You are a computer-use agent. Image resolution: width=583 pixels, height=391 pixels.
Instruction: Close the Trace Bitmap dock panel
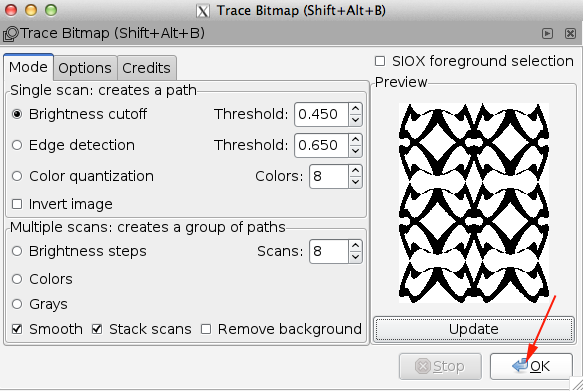570,33
